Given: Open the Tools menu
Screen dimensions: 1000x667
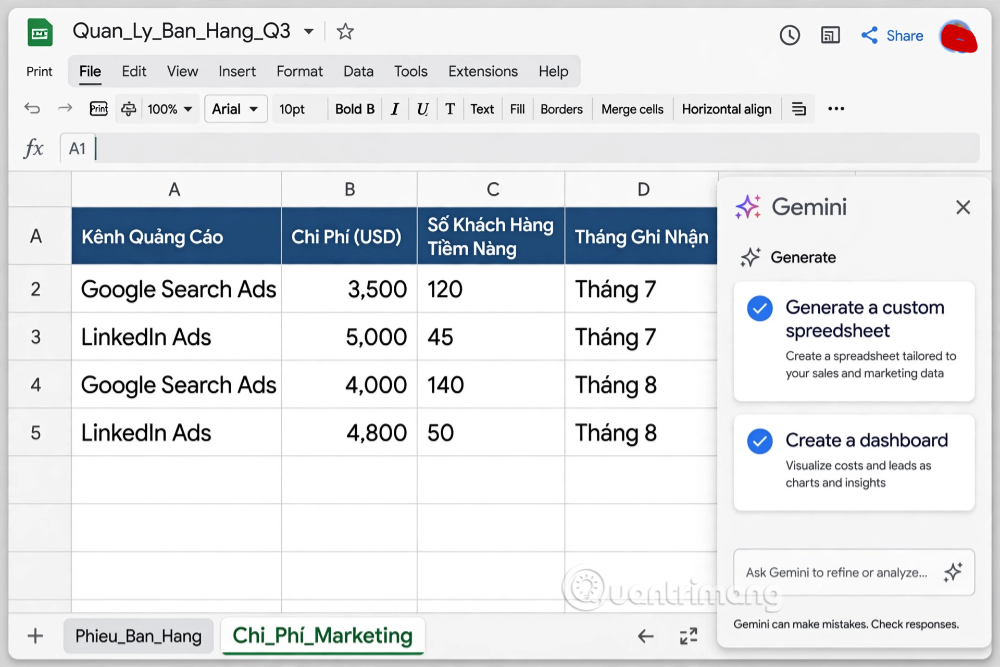Looking at the screenshot, I should (411, 71).
